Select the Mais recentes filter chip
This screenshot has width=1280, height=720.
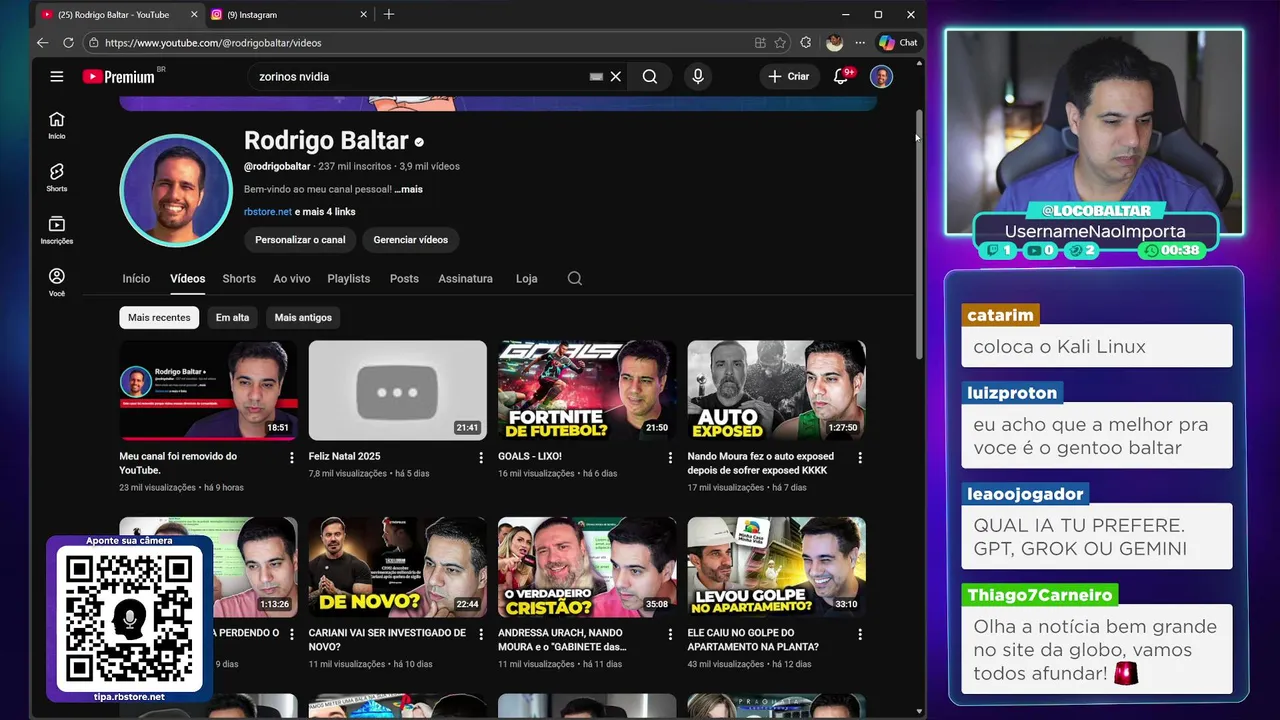(x=159, y=317)
